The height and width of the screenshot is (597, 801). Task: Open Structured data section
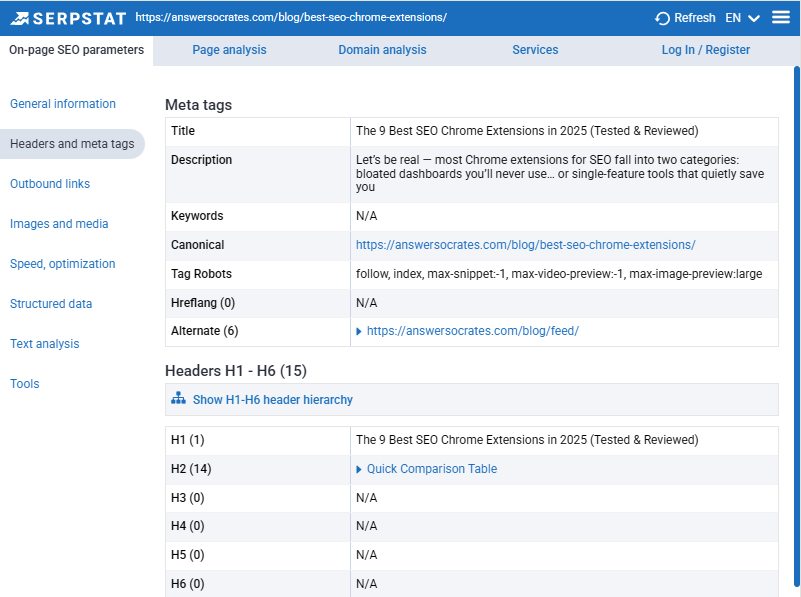pos(50,303)
